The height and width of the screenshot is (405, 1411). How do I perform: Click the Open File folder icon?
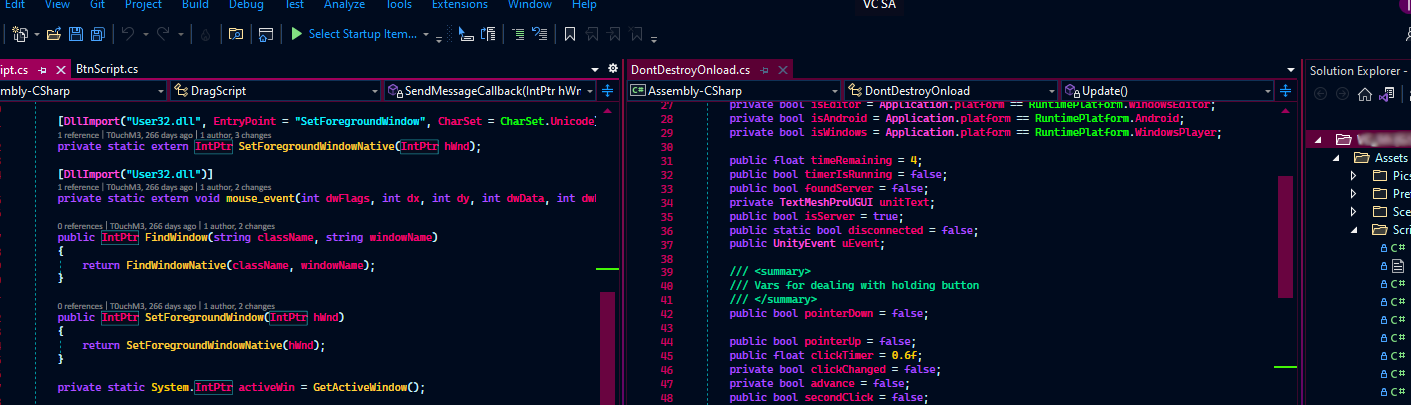54,34
